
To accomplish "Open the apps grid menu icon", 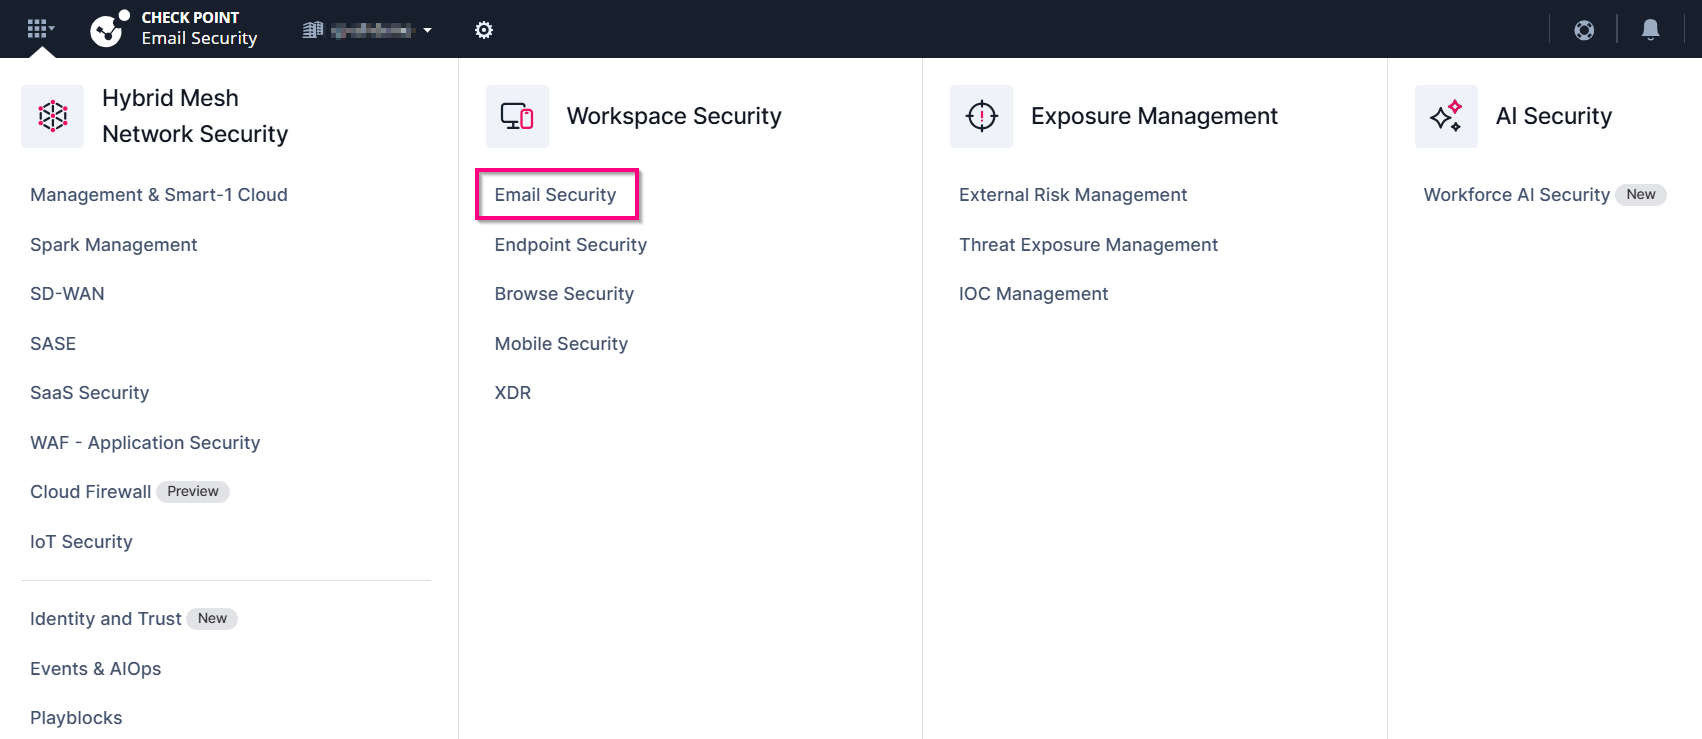I will click(40, 29).
